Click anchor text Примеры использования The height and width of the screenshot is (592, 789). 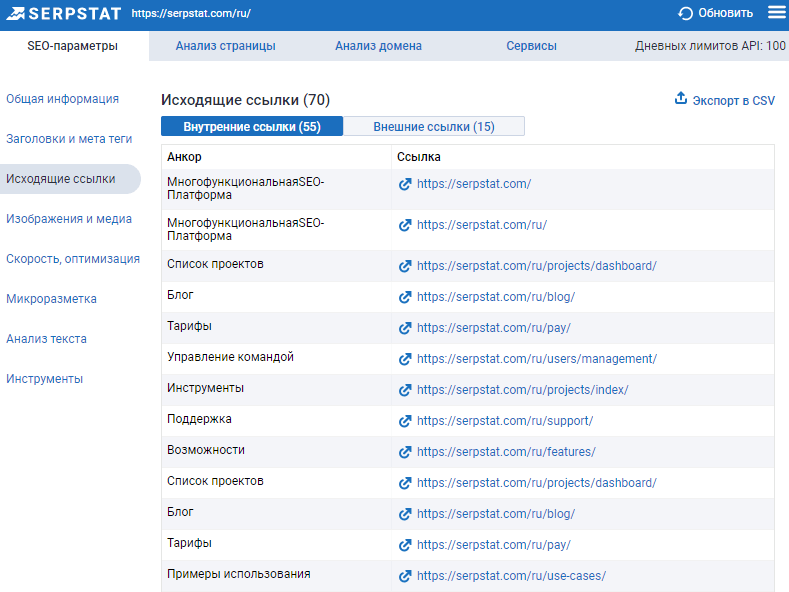(239, 574)
